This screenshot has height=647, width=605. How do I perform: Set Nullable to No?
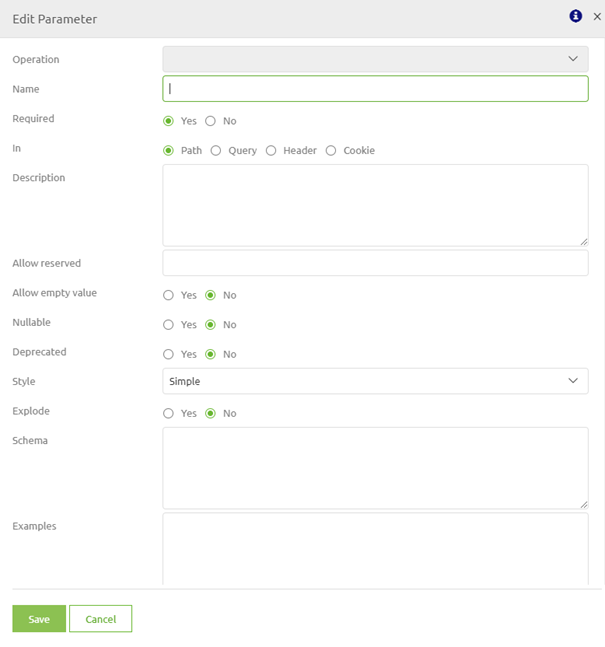coord(210,325)
